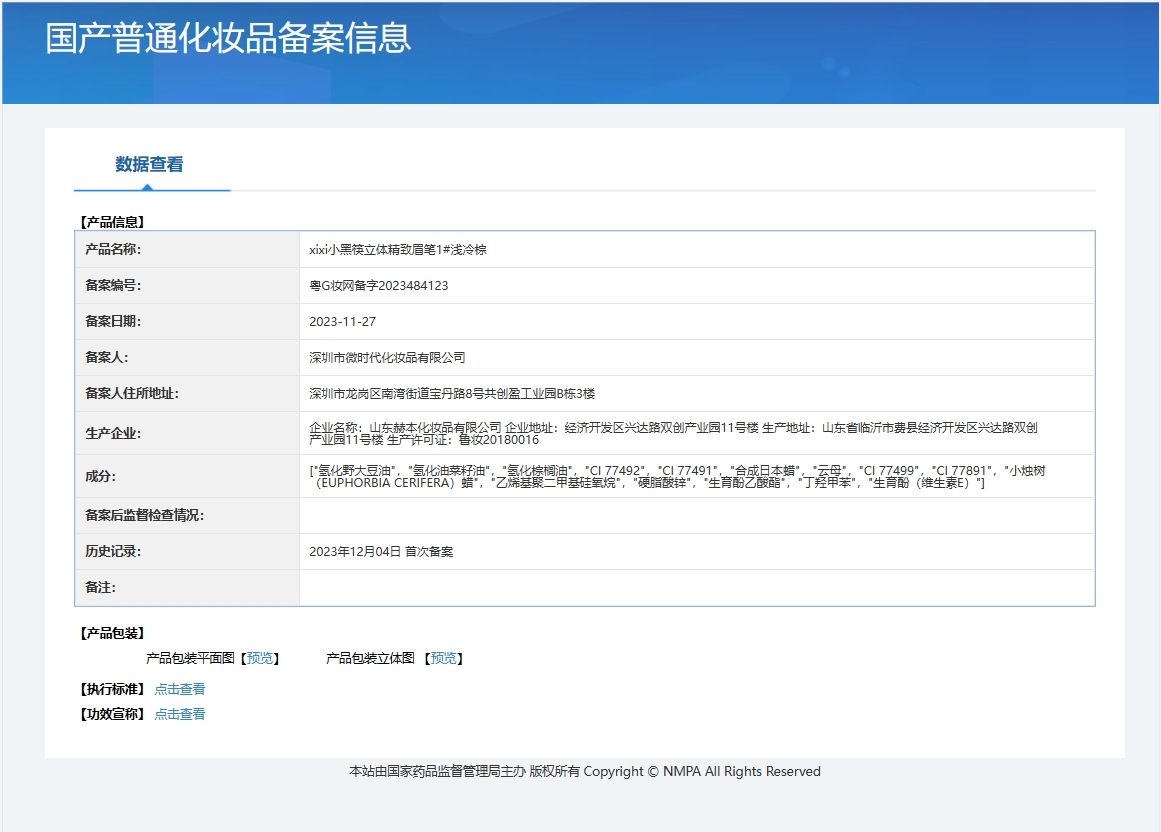Screen dimensions: 1161x832
Task: Click the 【产品包装】 section heading
Action: 113,633
